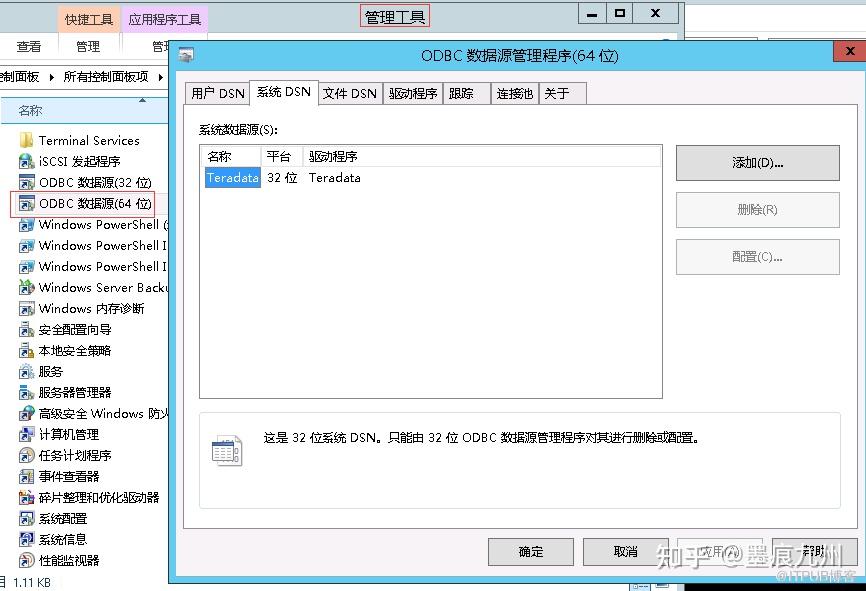
Task: Open the 连接池 tab
Action: pyautogui.click(x=515, y=93)
